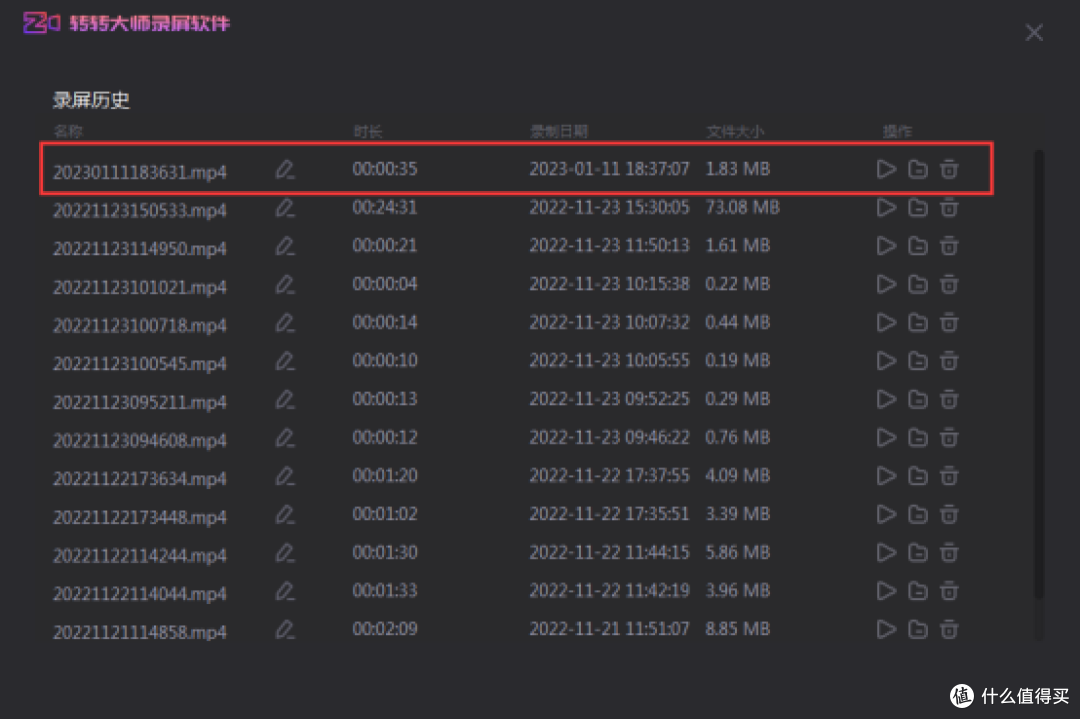This screenshot has width=1080, height=719.
Task: Delete the 20221122173448.mp4 recording
Action: pos(948,514)
